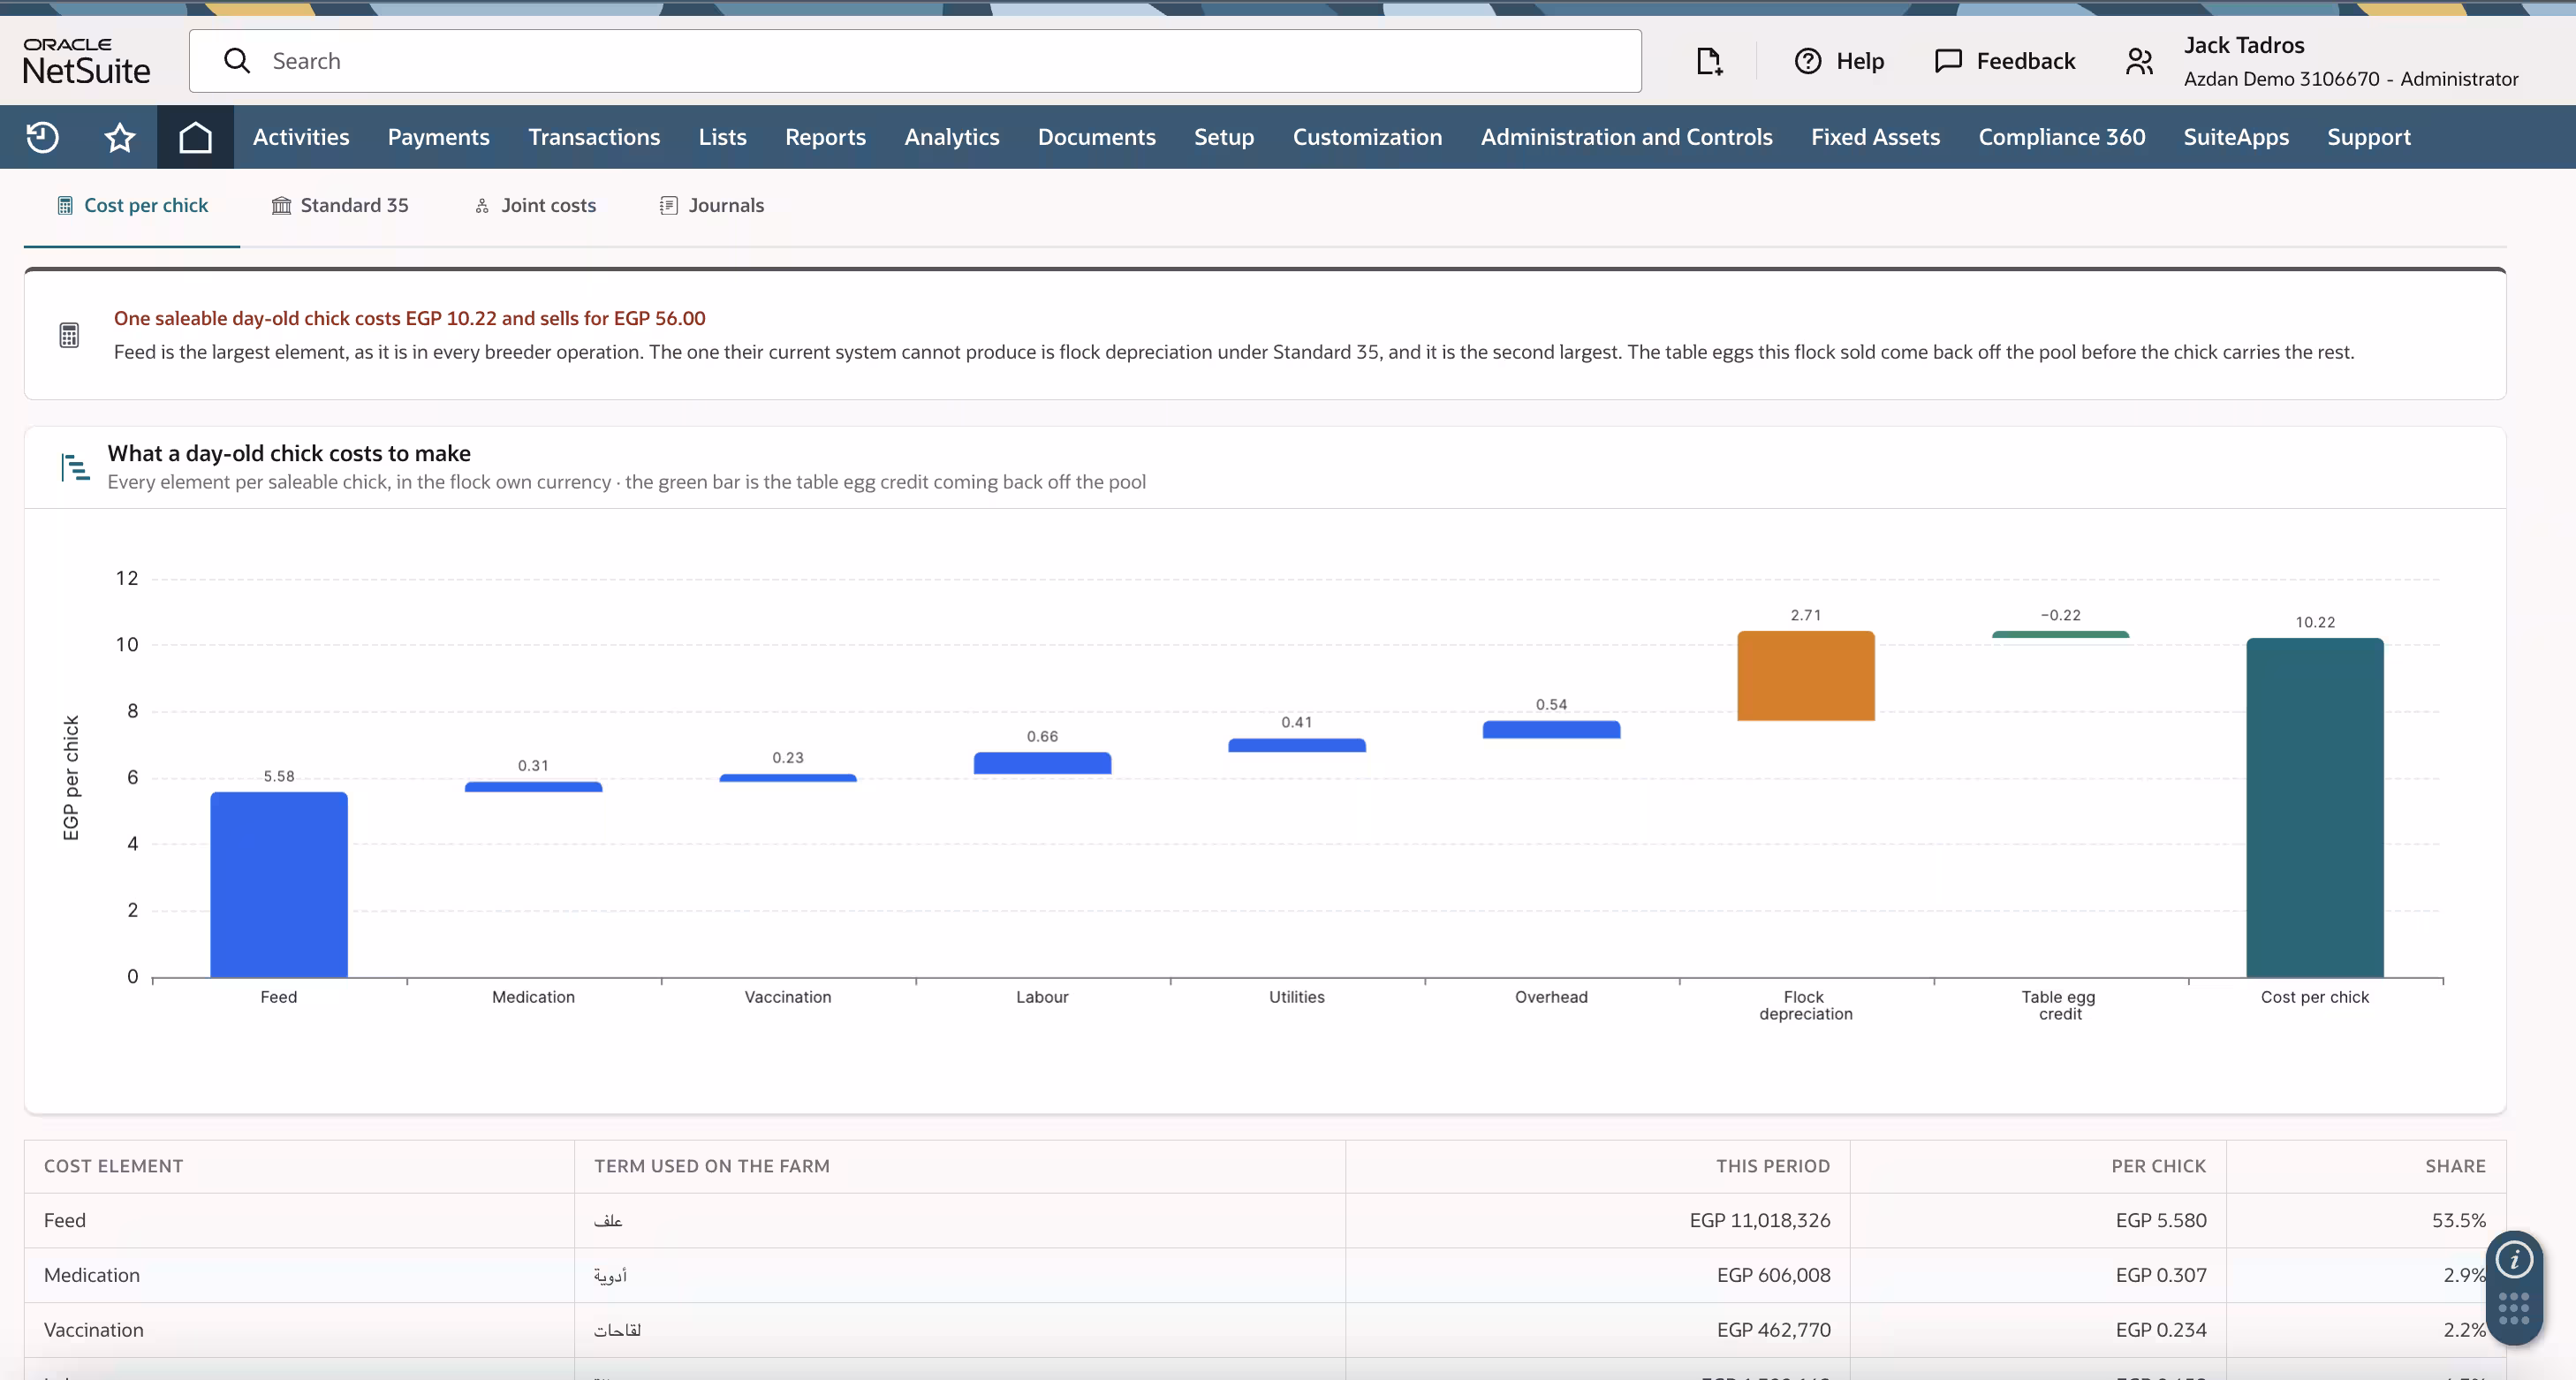This screenshot has width=2576, height=1380.
Task: Open the Payments menu
Action: tap(439, 137)
